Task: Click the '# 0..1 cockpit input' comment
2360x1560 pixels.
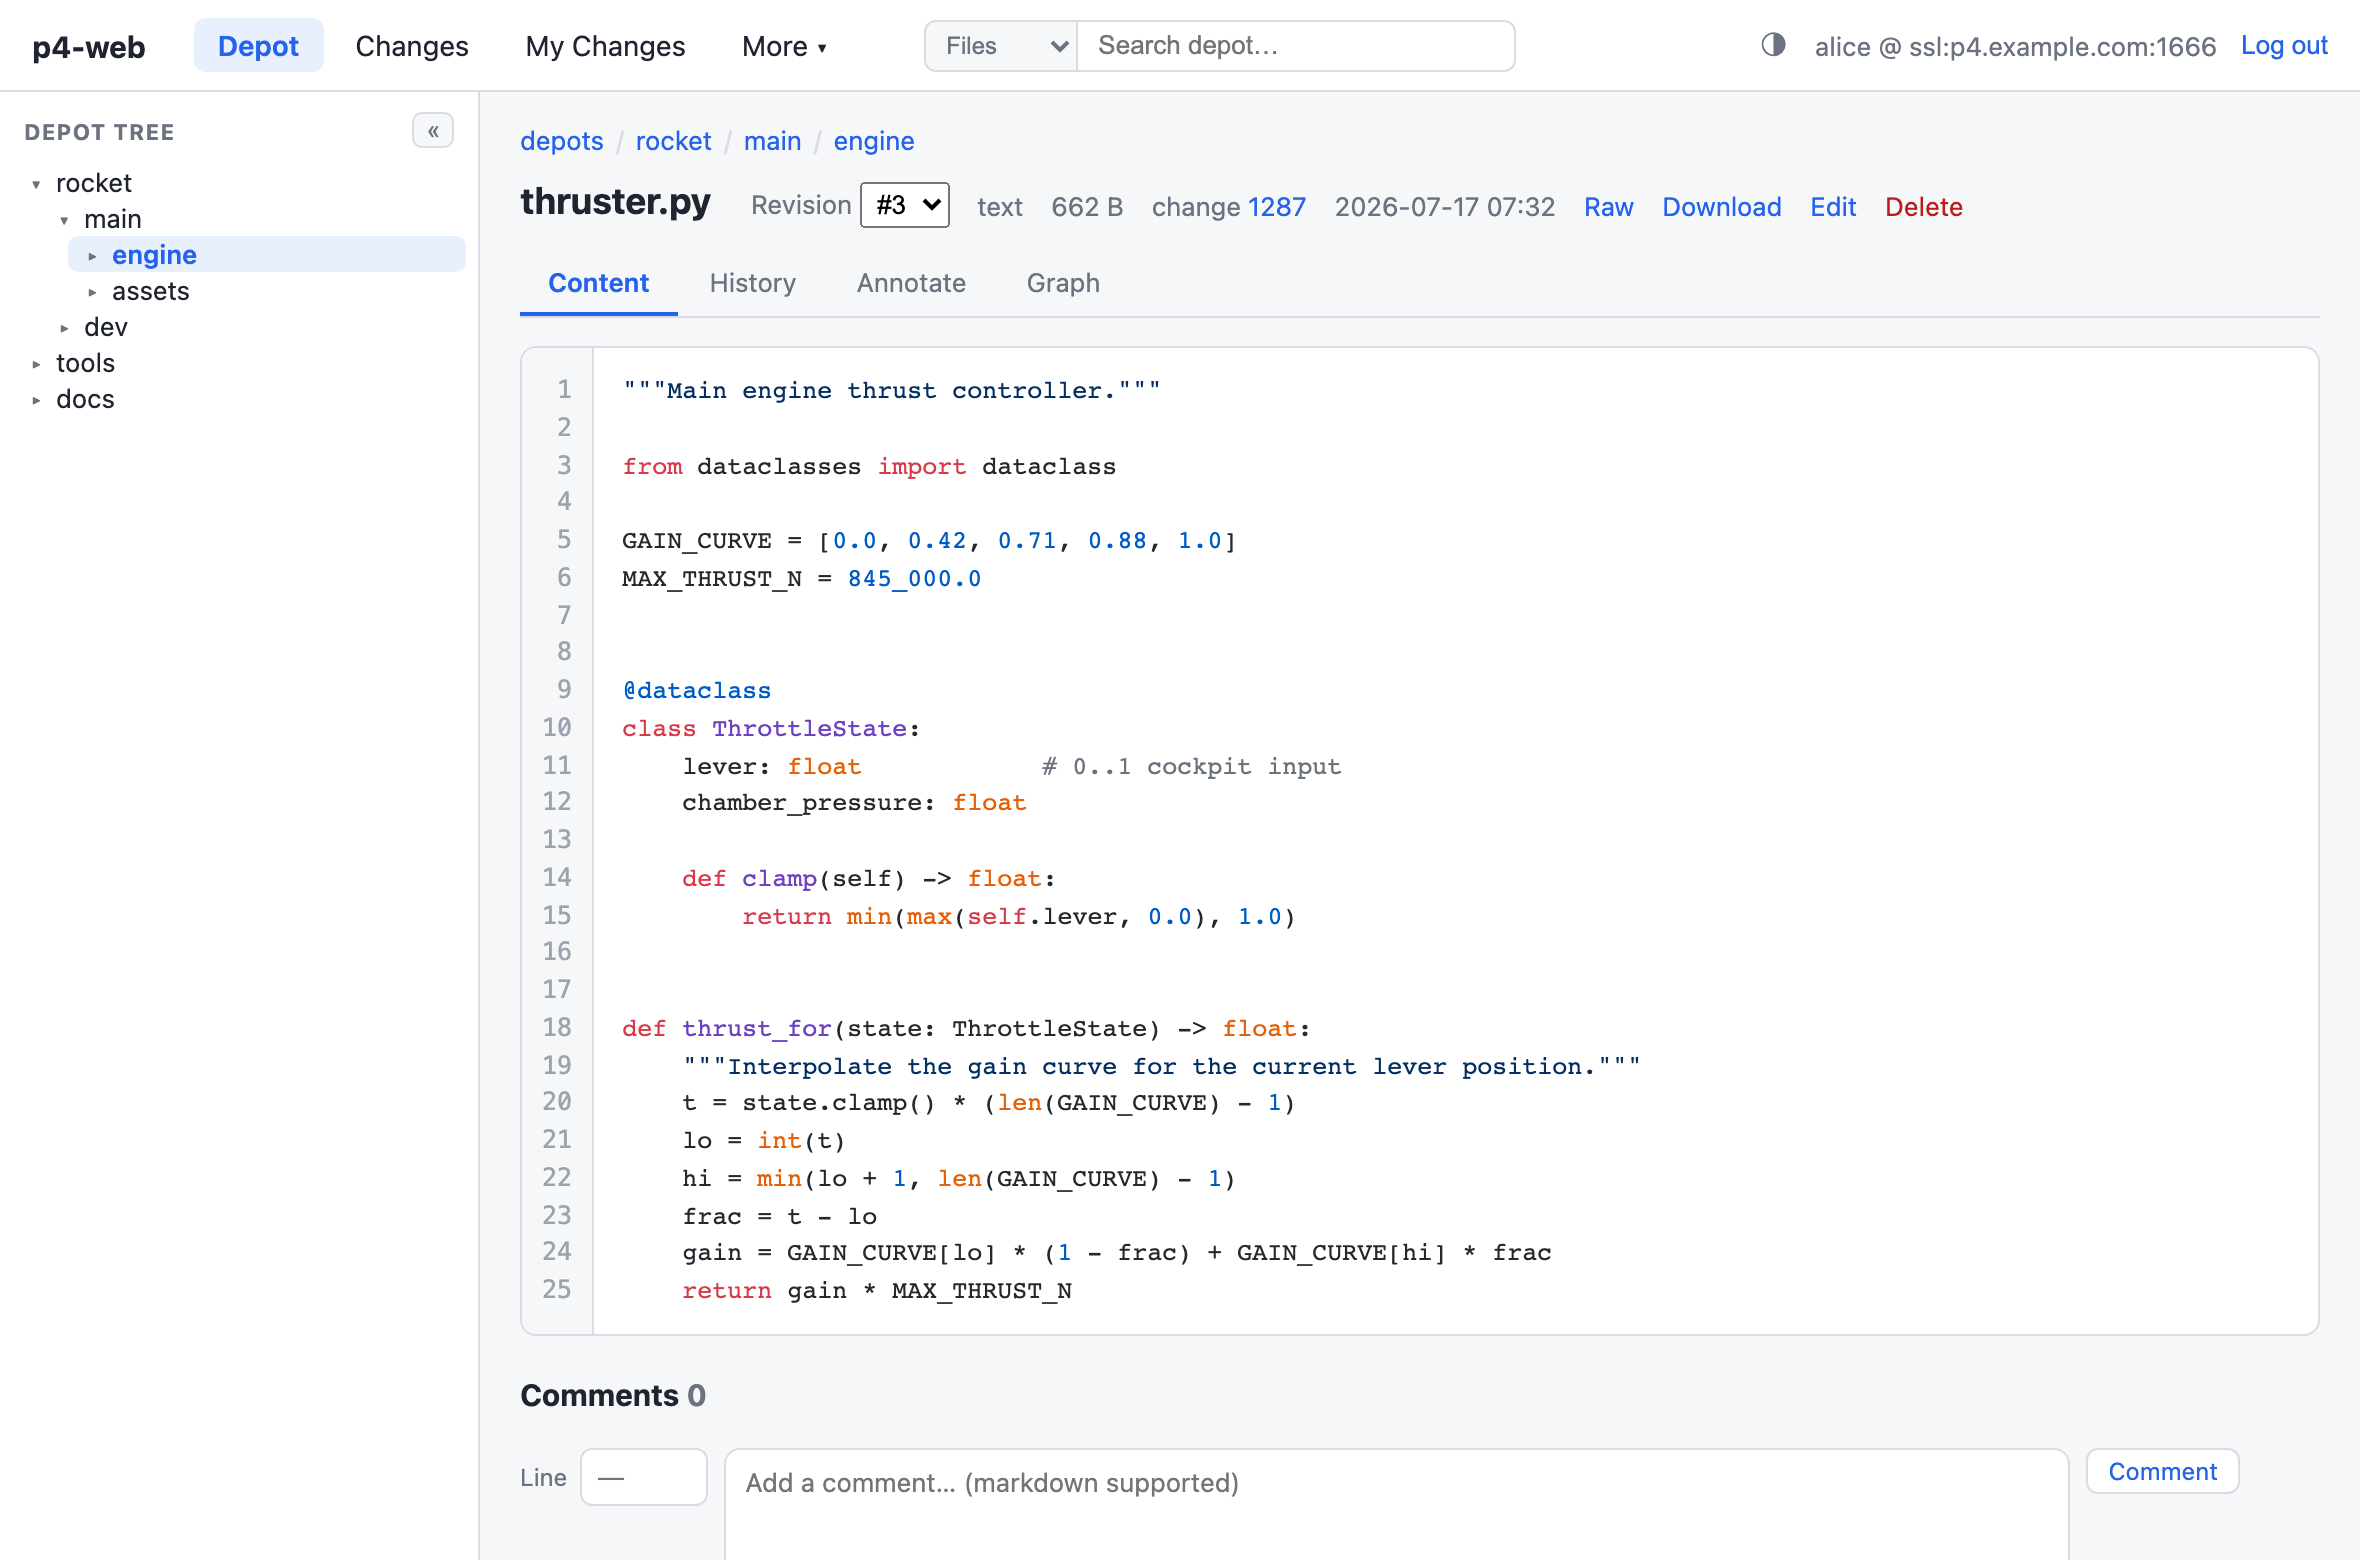Action: point(1192,767)
